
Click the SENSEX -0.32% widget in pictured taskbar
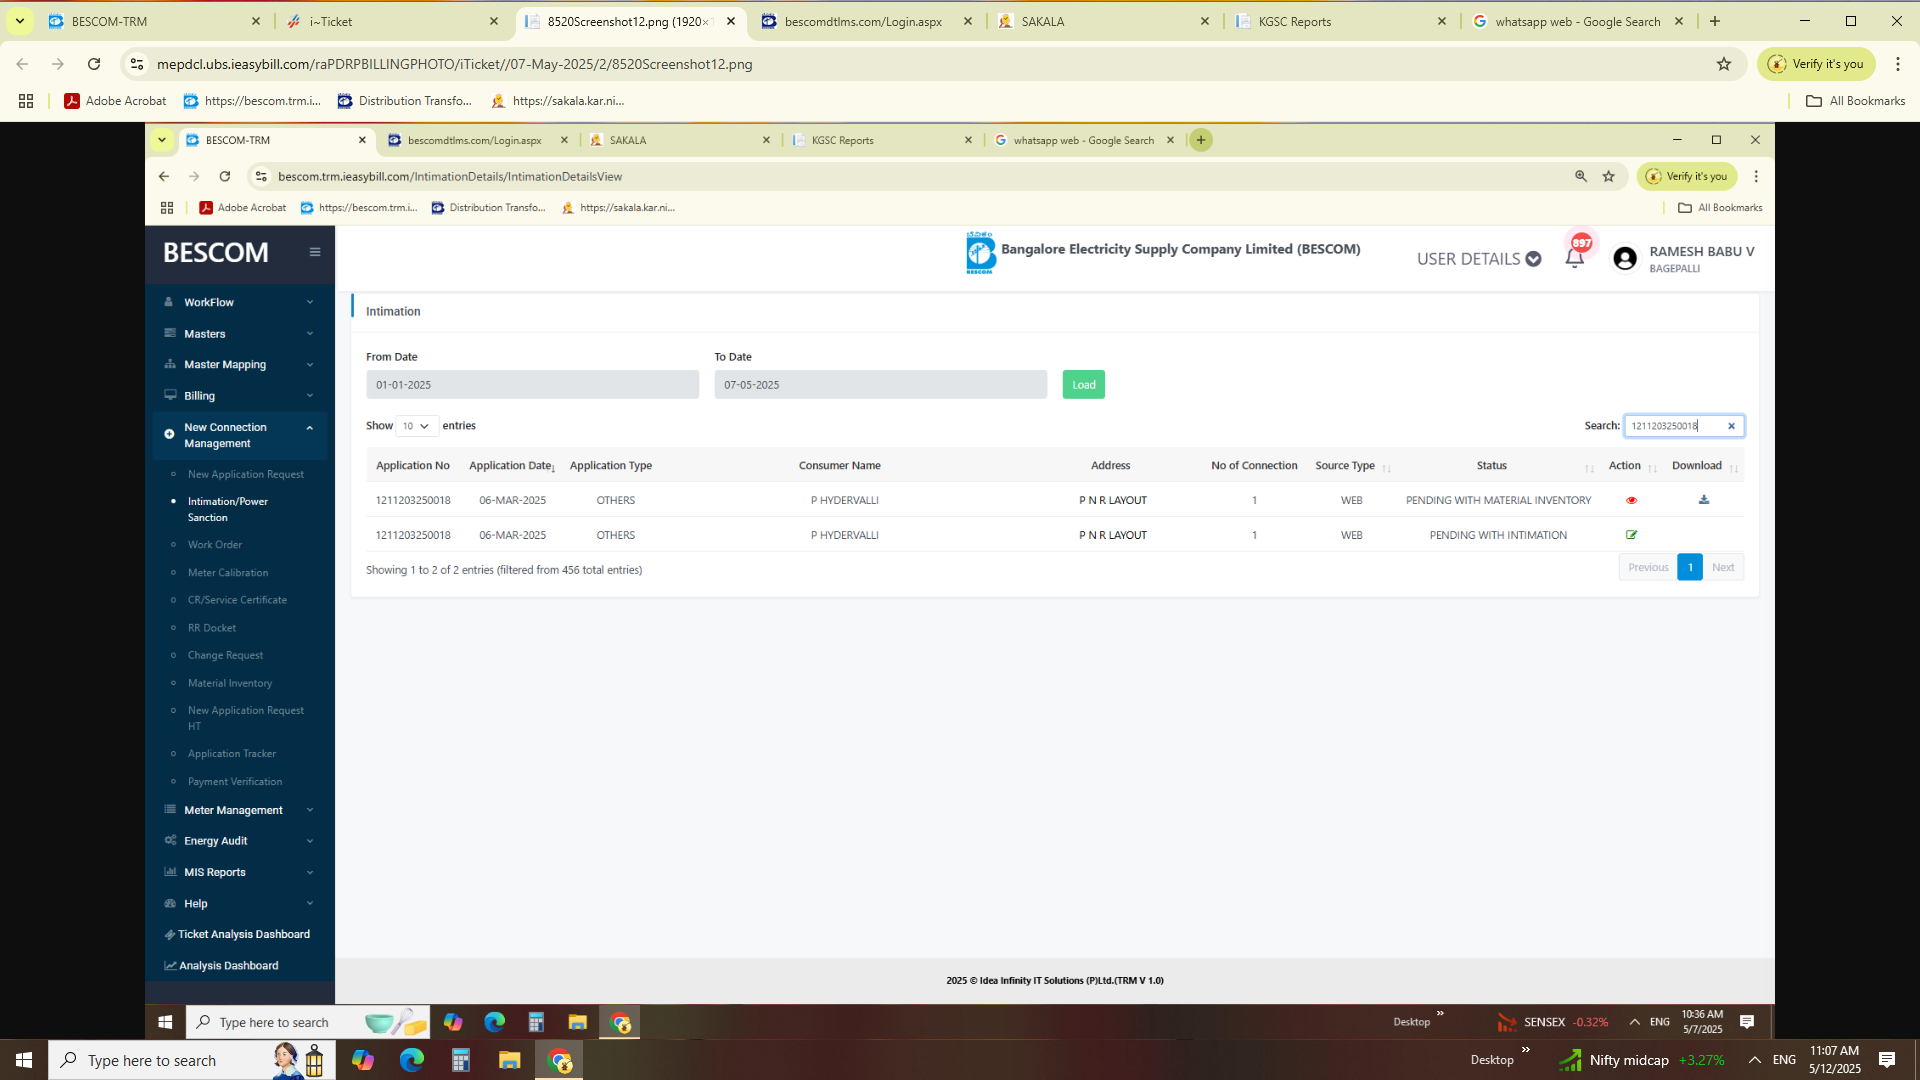1552,1022
